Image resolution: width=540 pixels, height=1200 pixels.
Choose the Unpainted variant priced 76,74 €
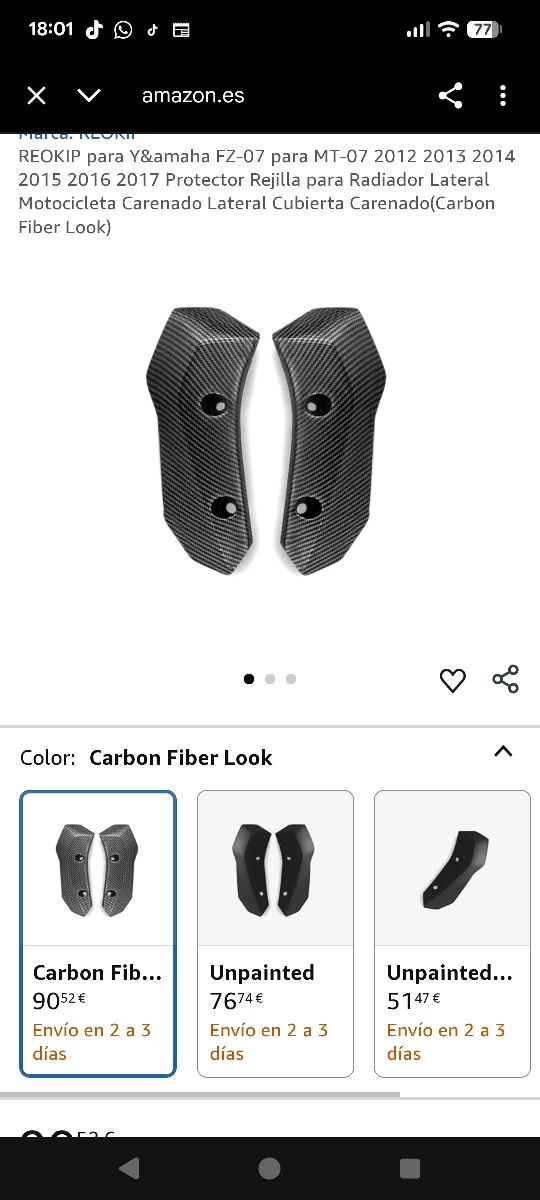tap(275, 933)
